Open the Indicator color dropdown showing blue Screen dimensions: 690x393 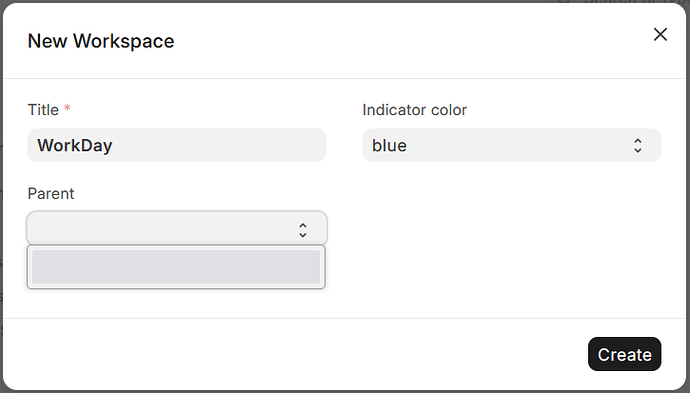512,145
